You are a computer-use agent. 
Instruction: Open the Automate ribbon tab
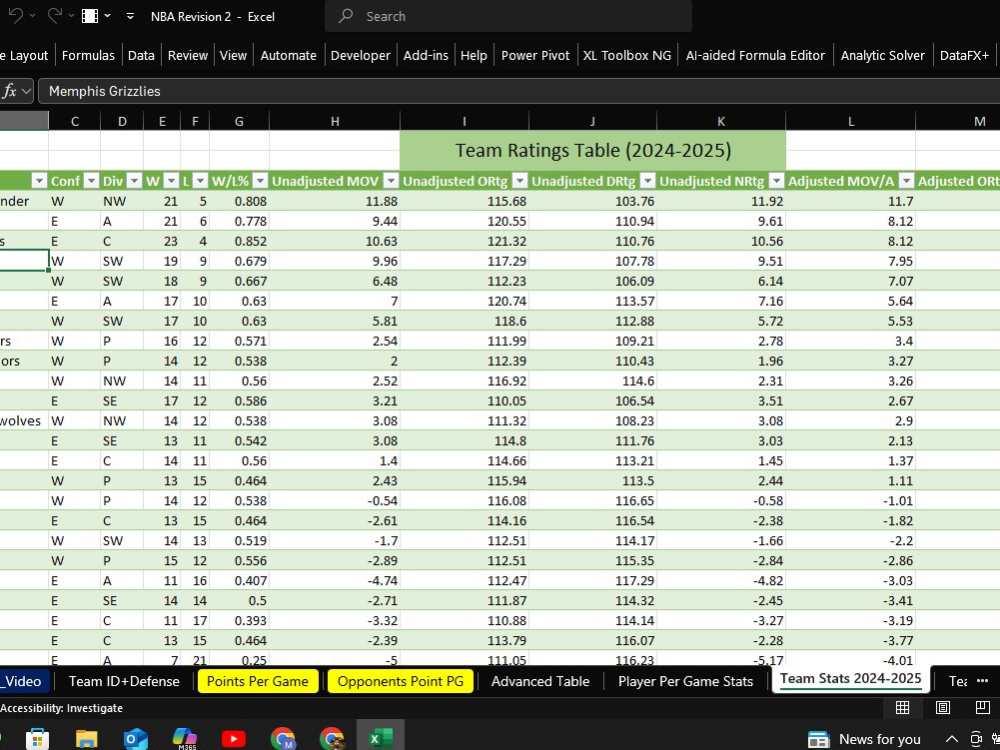(288, 55)
